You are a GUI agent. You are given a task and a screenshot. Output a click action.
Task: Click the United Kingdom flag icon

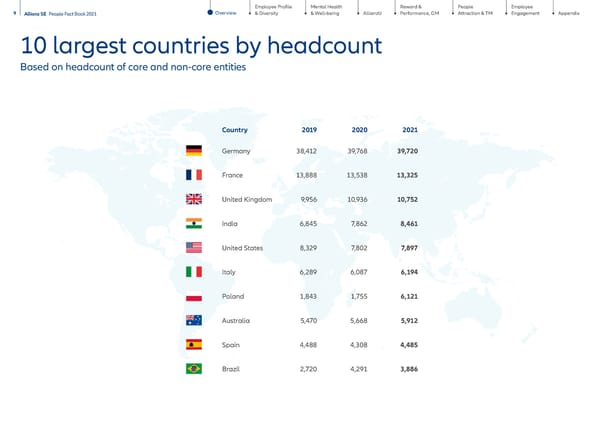(194, 199)
